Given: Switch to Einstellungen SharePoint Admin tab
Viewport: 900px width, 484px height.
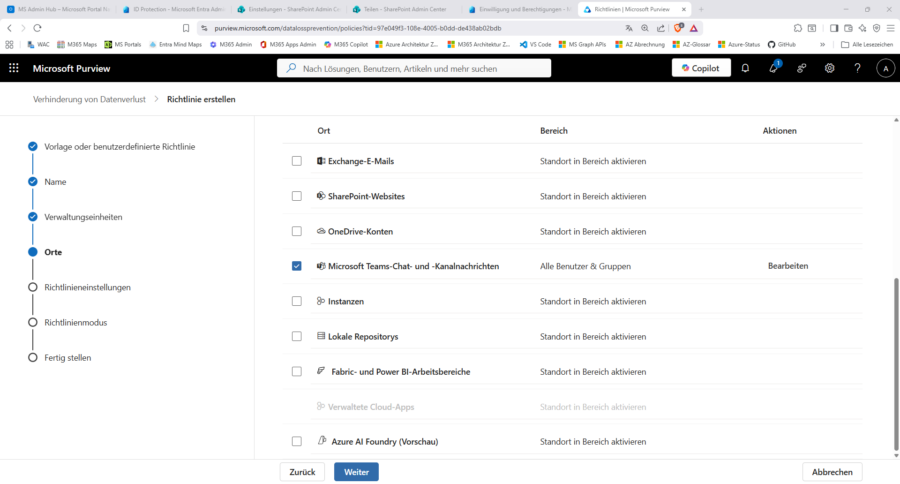Looking at the screenshot, I should coord(288,9).
